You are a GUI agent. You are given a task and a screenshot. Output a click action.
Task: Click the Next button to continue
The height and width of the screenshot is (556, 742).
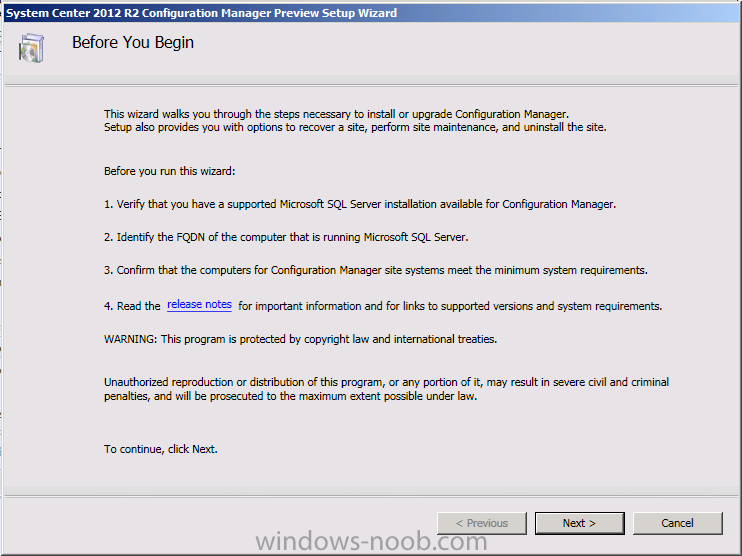tap(579, 523)
